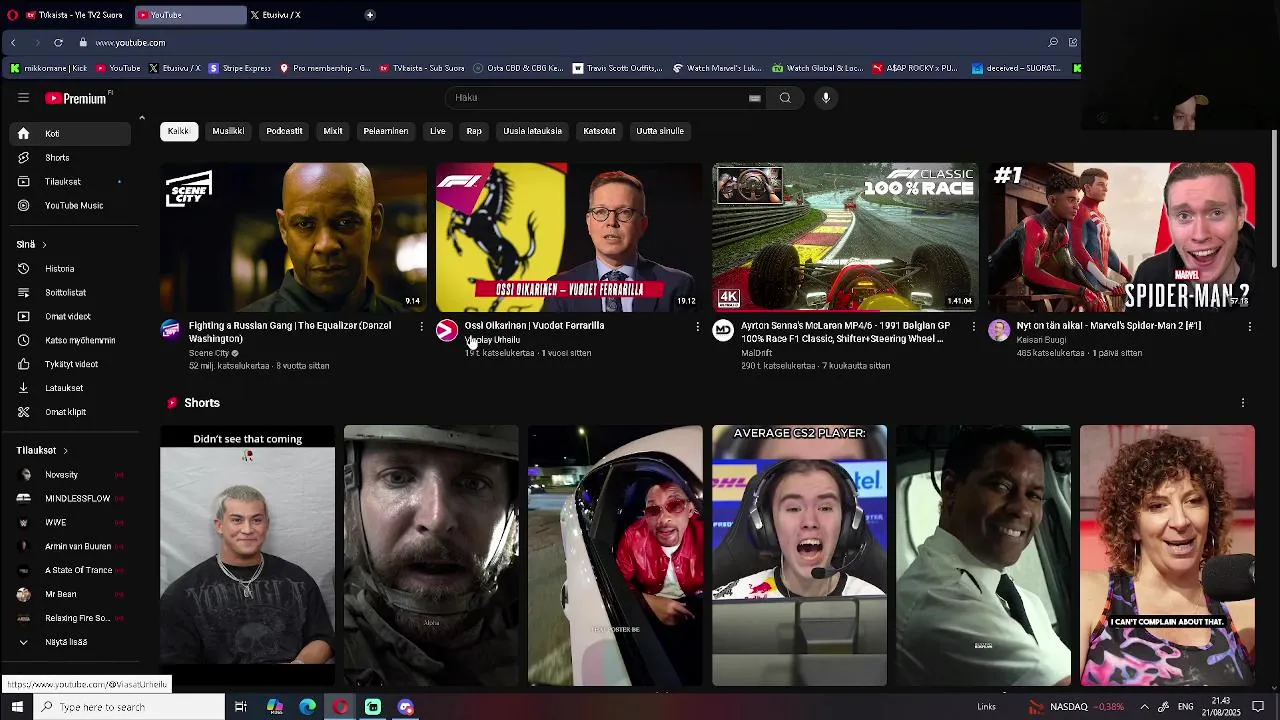The image size is (1280, 720).
Task: Open mikkomane Kick bookmark
Action: click(x=49, y=68)
